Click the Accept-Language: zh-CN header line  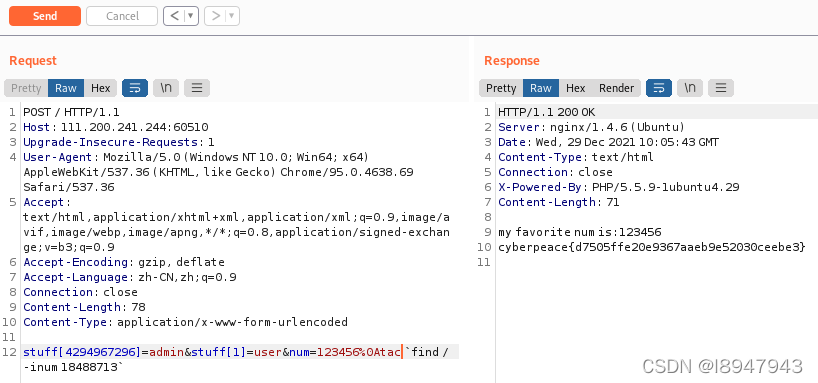[x=129, y=277]
